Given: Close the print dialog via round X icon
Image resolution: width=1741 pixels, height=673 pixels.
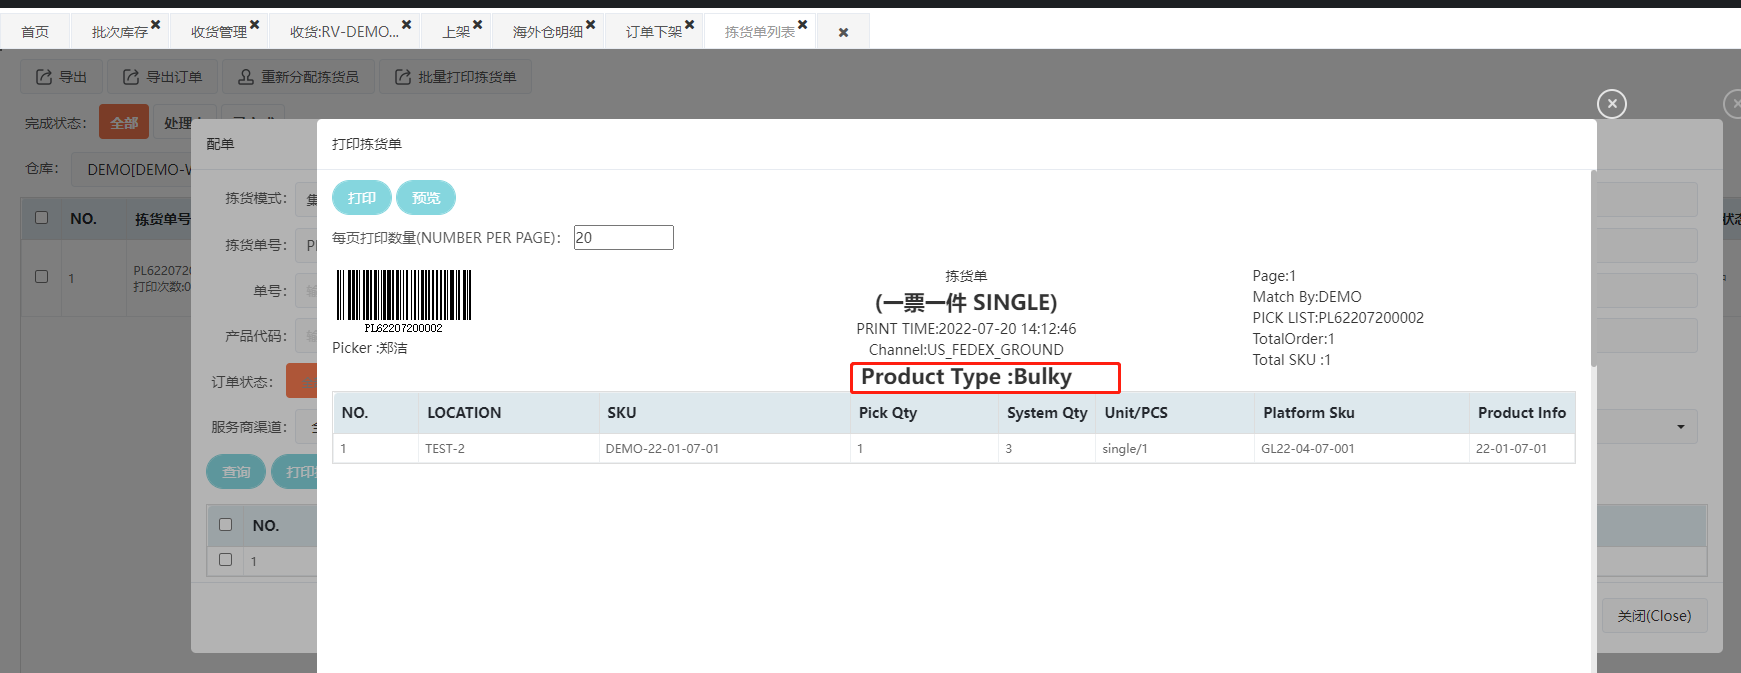Looking at the screenshot, I should [1612, 104].
